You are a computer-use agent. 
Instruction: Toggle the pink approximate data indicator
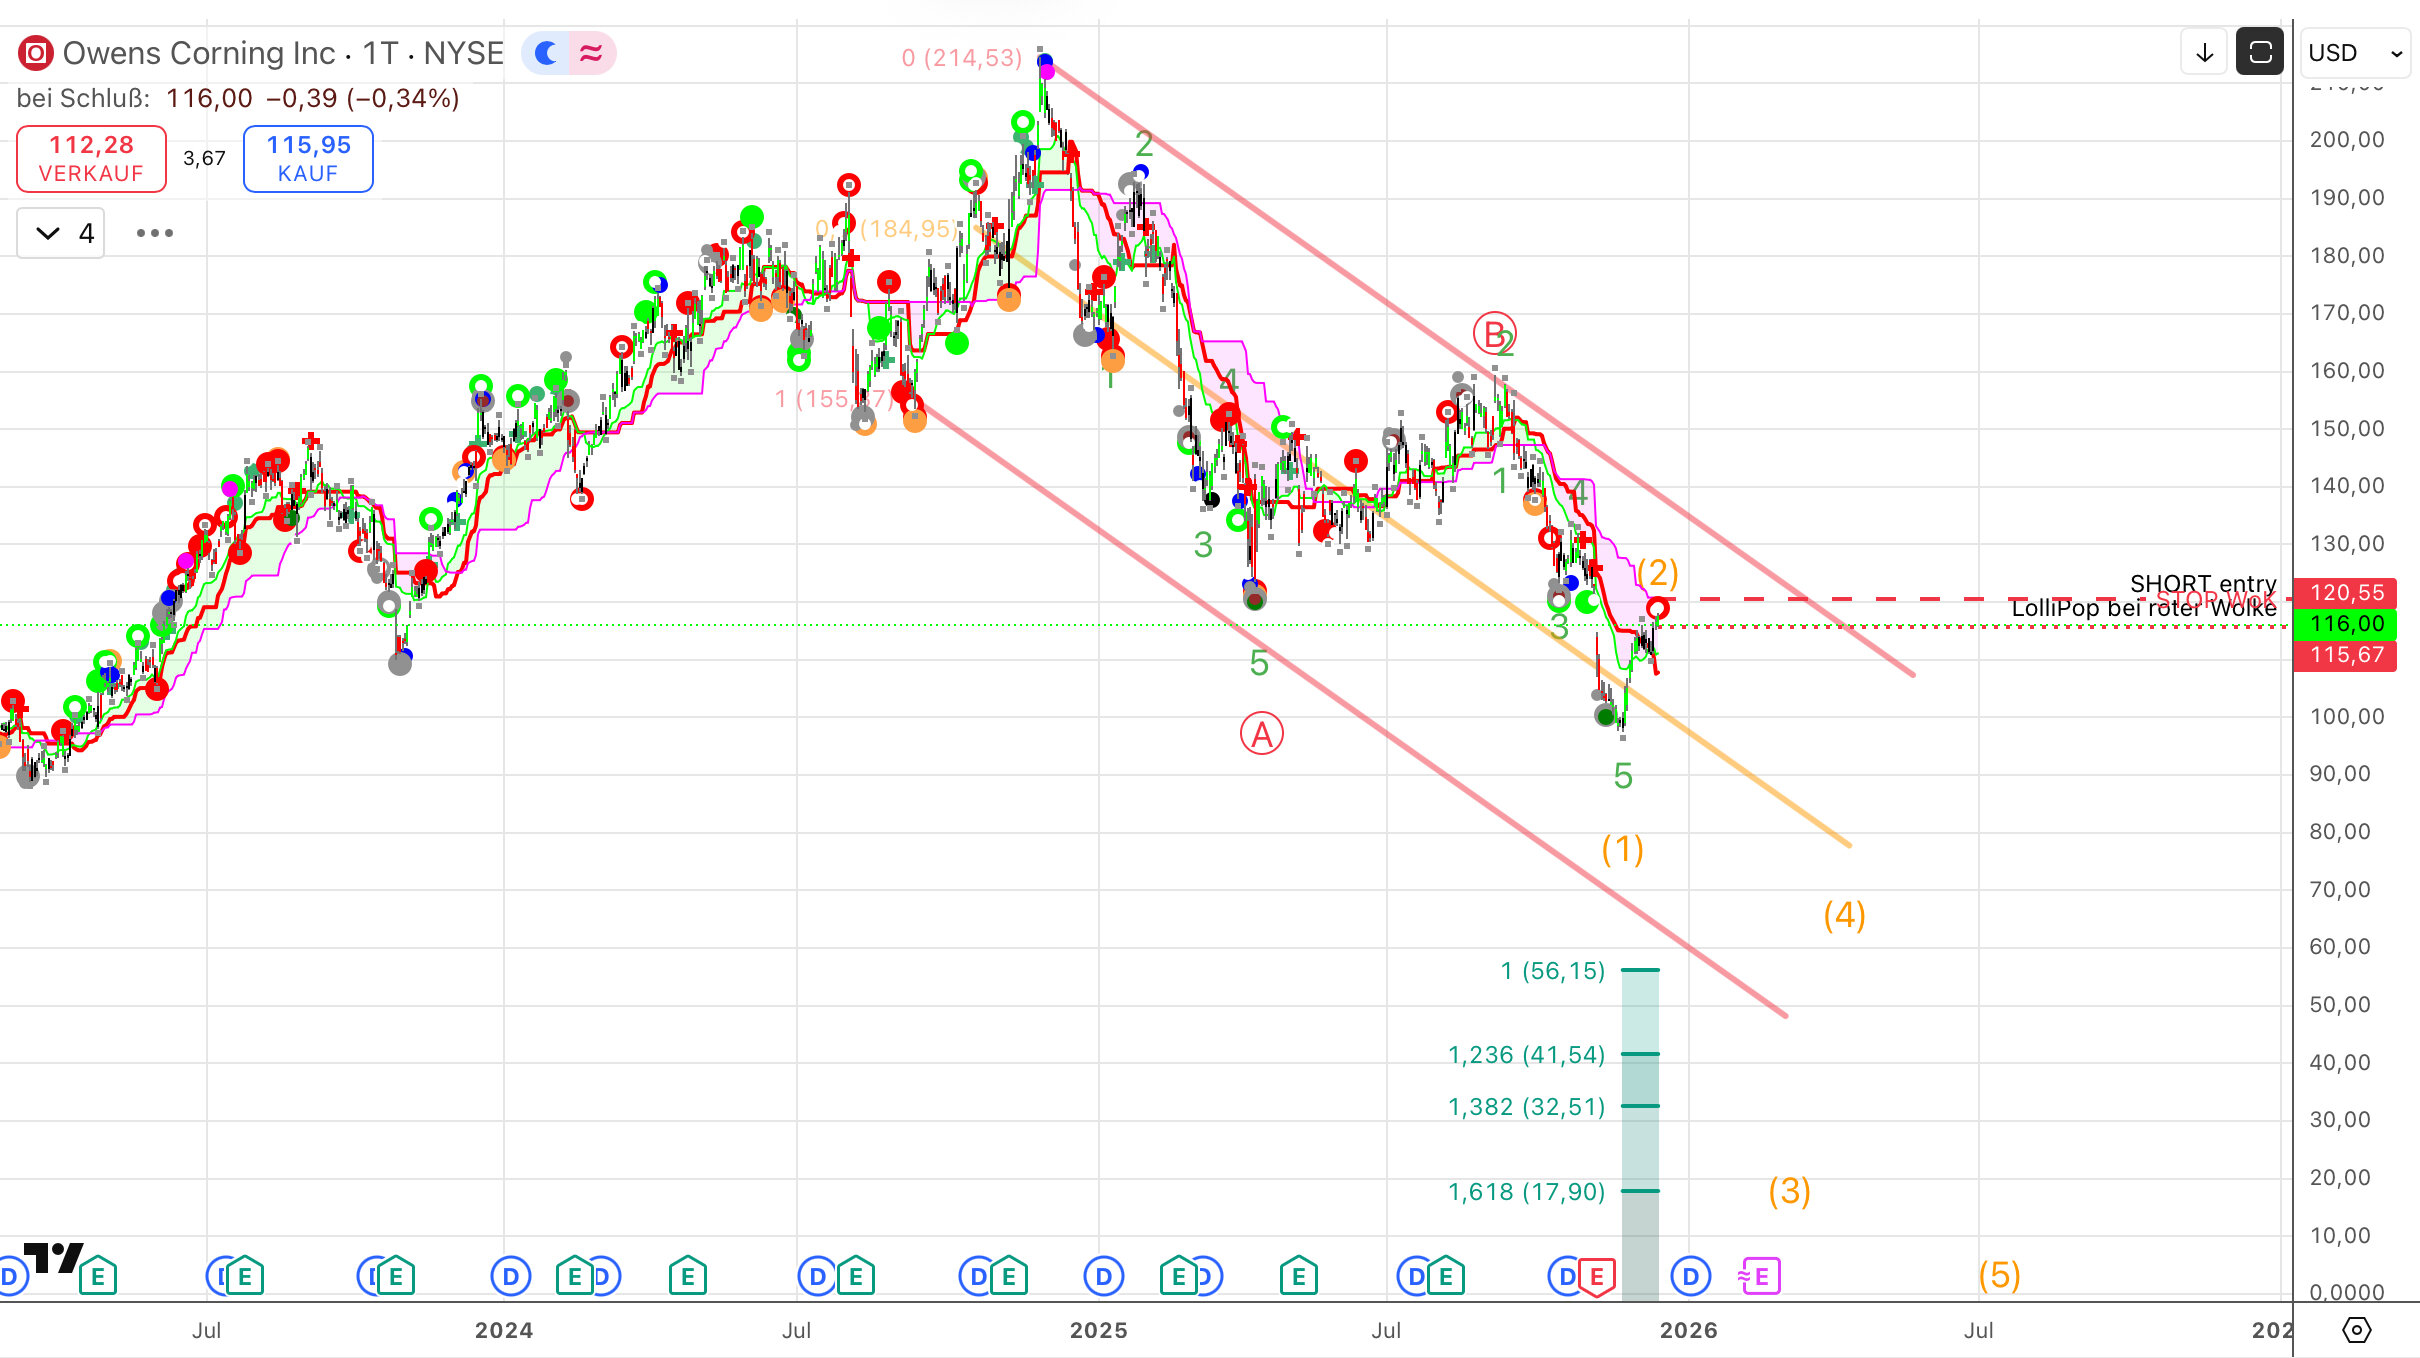[592, 53]
